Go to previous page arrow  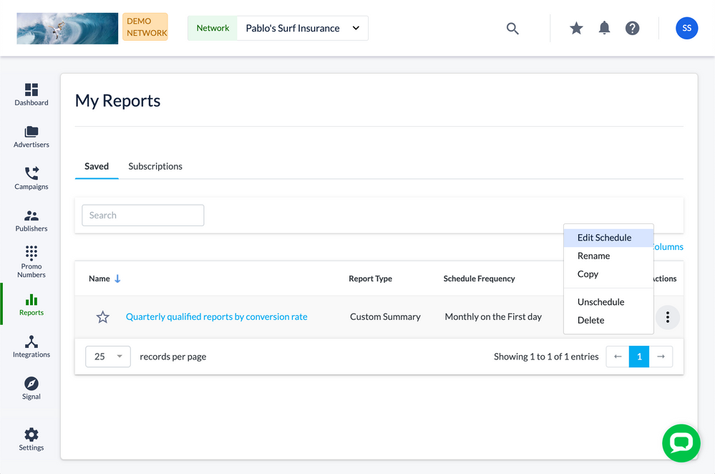(617, 357)
